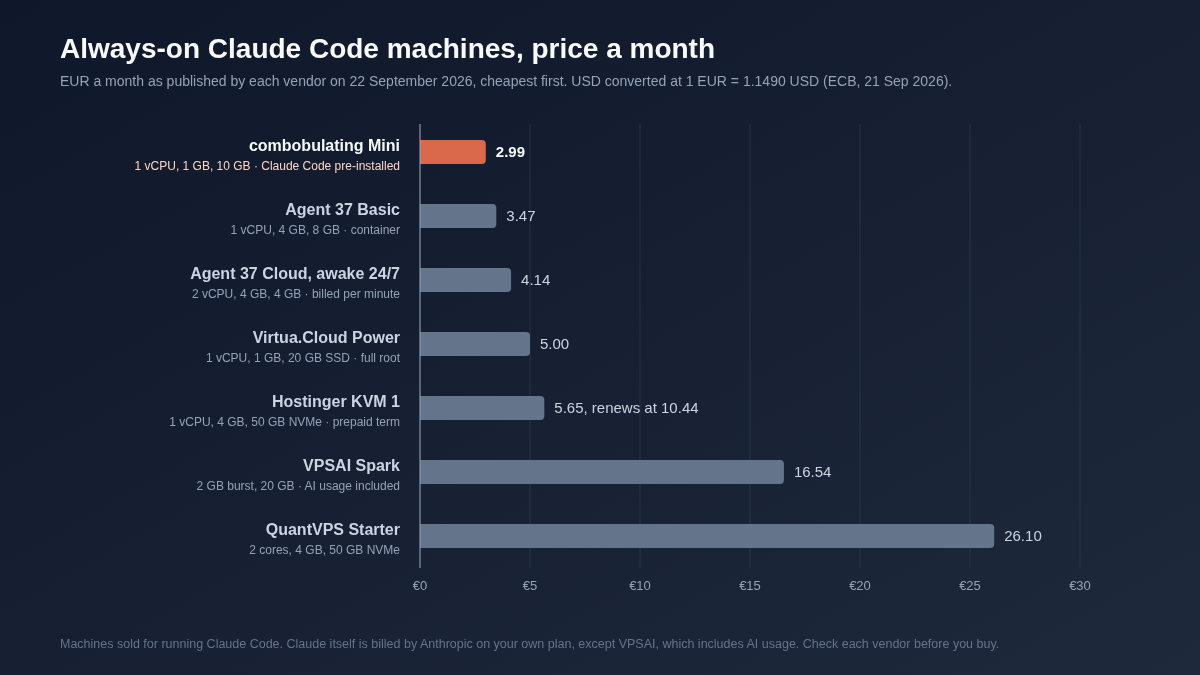The height and width of the screenshot is (675, 1200).
Task: Click the '€5' axis tick label
Action: [530, 586]
